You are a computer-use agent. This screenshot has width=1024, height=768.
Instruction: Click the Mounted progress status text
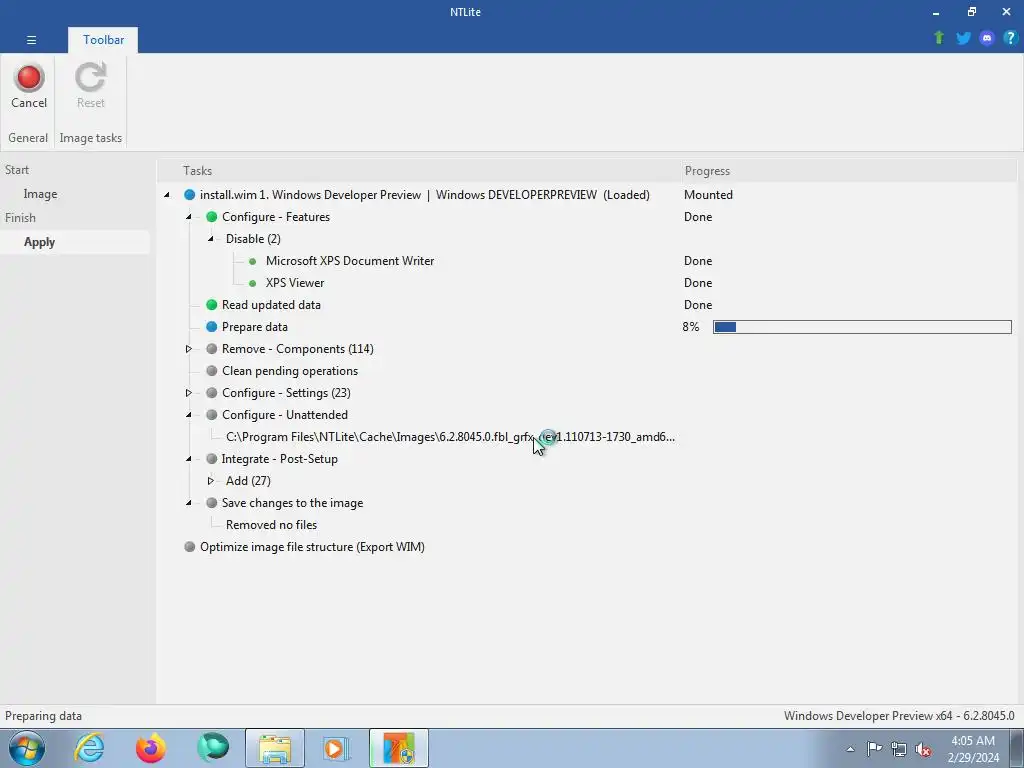(x=709, y=195)
